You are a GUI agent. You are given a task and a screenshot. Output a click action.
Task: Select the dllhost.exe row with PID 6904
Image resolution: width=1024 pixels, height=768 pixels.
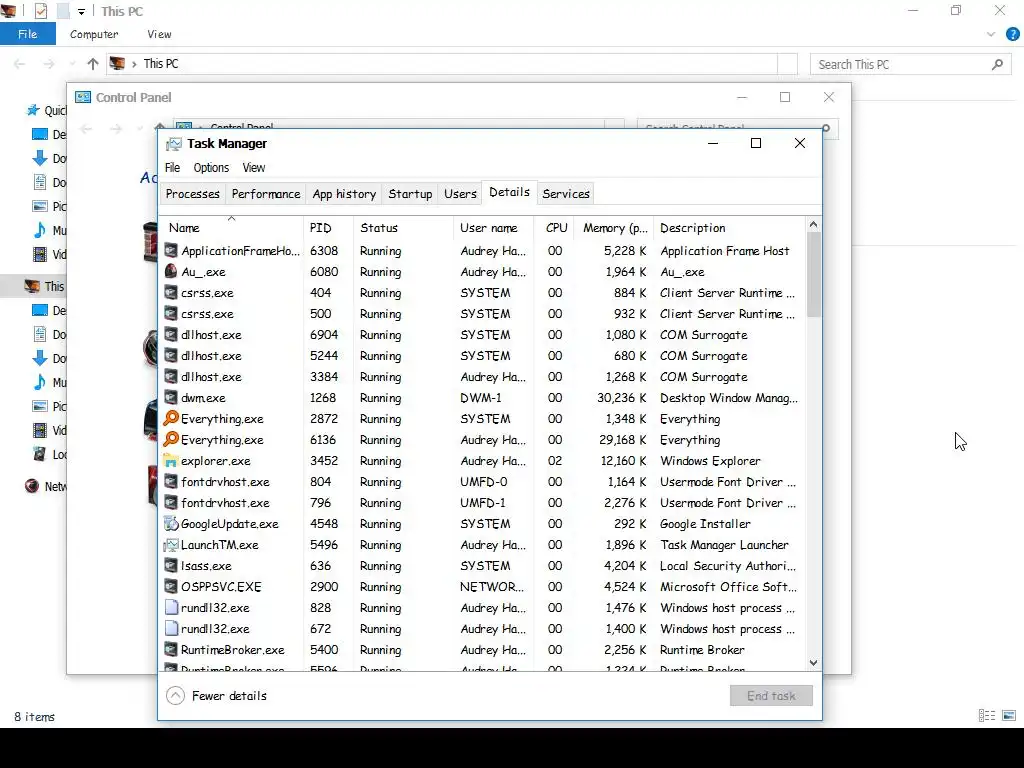coord(483,334)
